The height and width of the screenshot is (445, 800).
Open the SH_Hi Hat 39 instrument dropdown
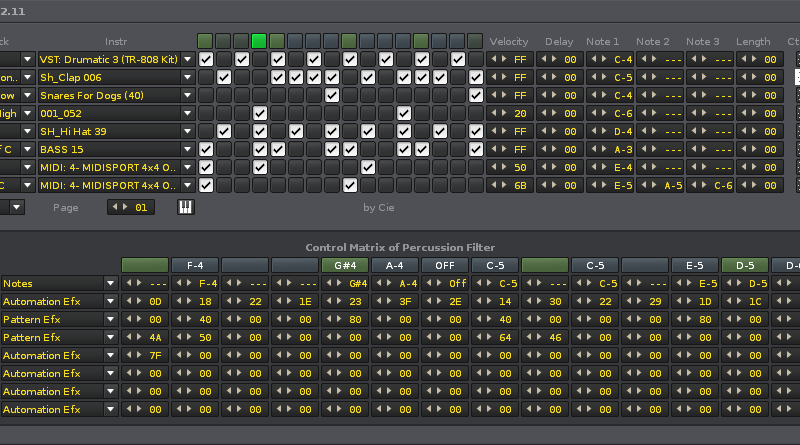[x=187, y=131]
